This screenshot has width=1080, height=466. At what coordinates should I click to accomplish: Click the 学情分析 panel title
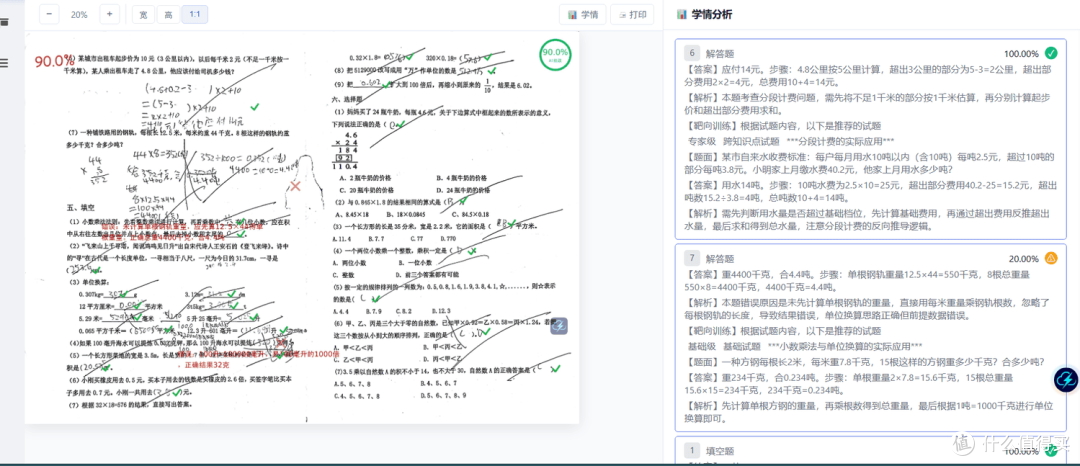tap(712, 14)
